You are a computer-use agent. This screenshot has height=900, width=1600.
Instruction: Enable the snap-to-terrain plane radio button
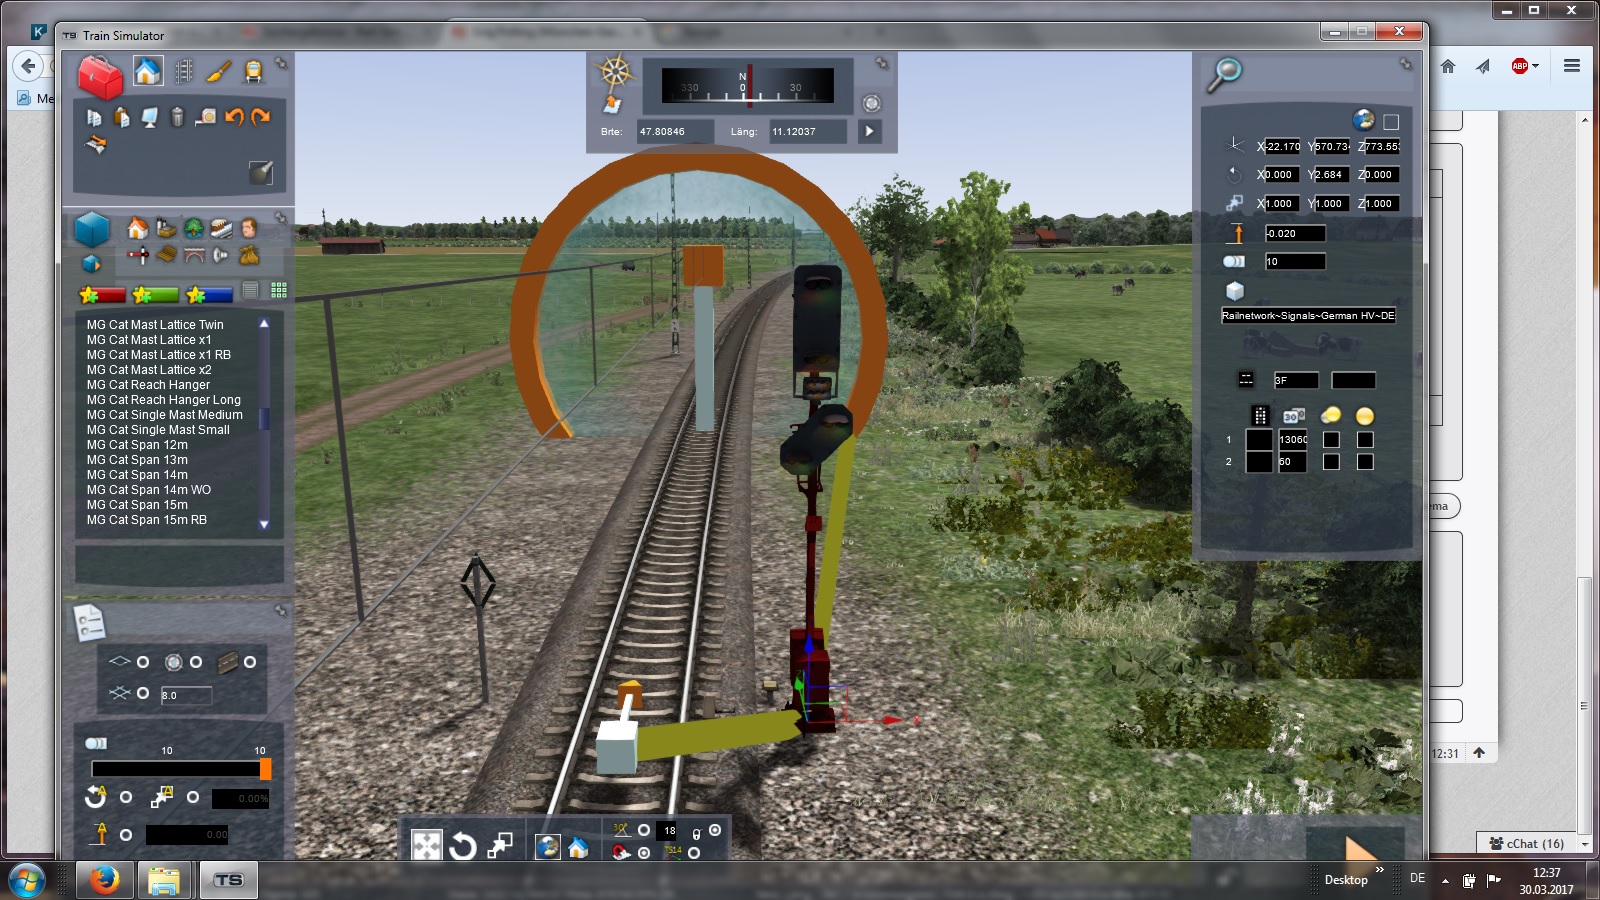click(x=143, y=662)
